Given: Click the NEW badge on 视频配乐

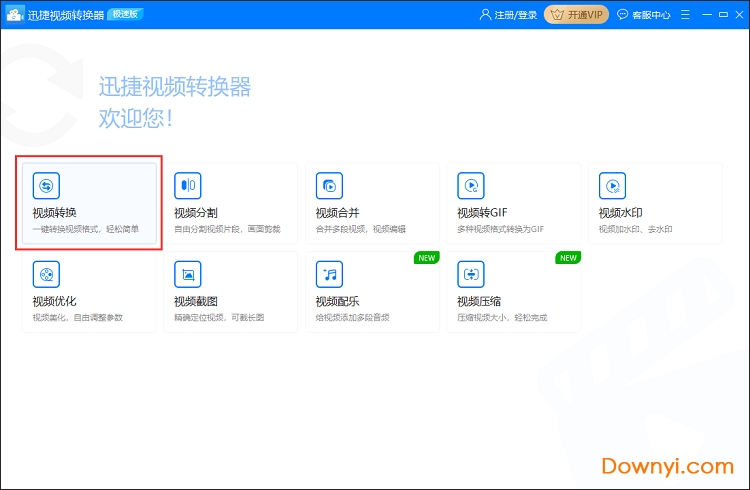Looking at the screenshot, I should 427,258.
